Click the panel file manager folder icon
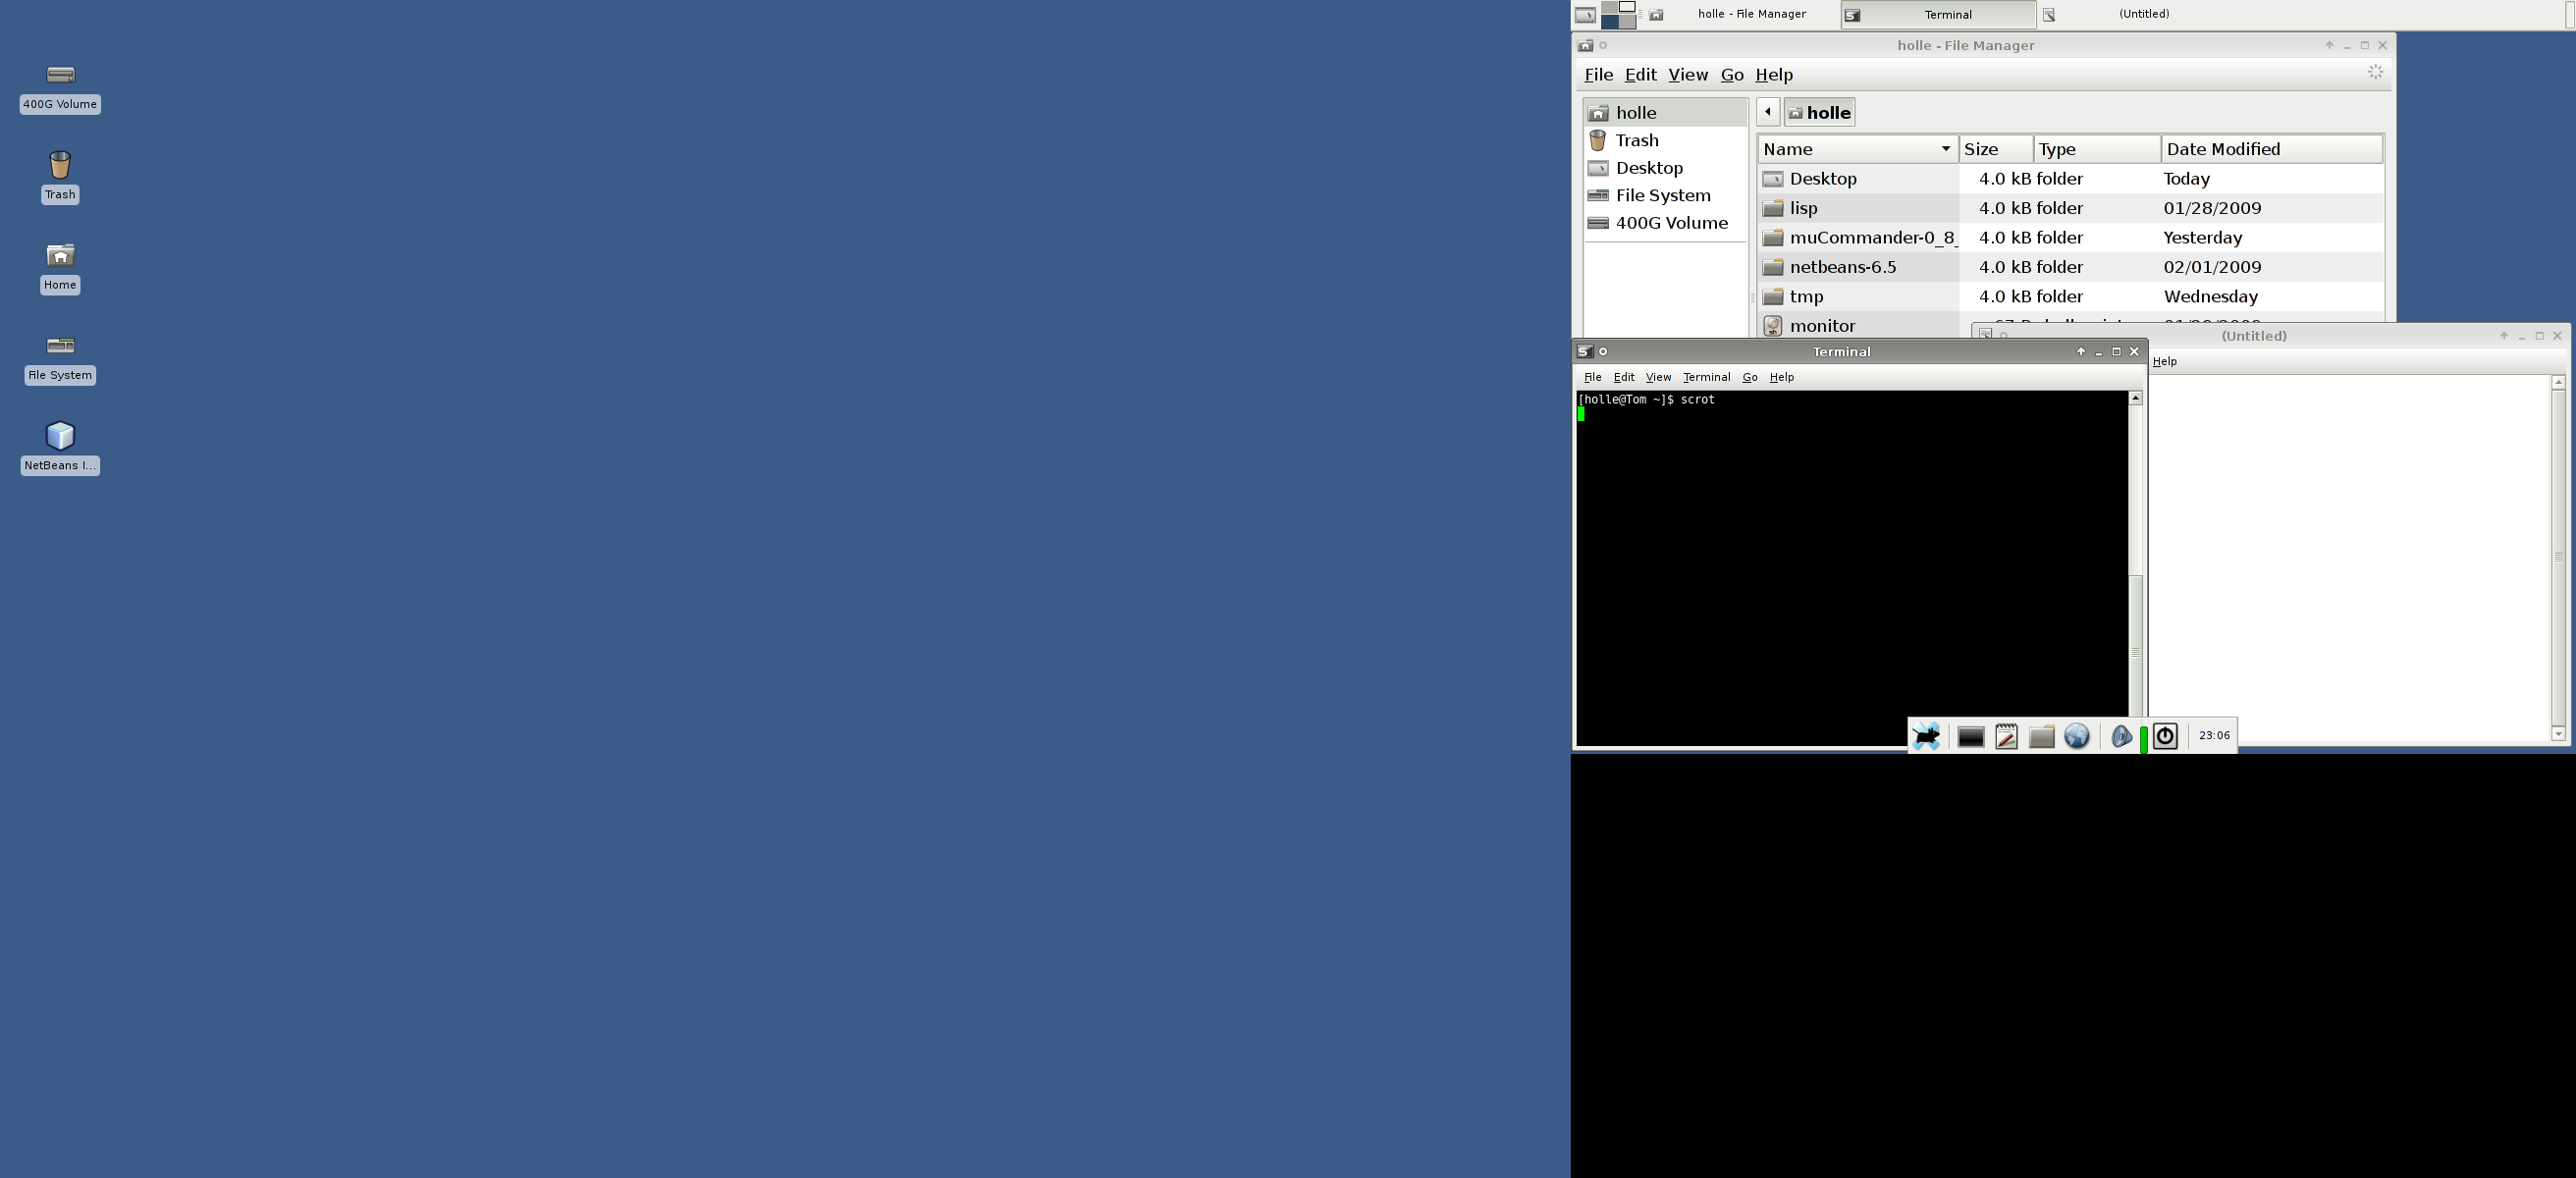 pos(2041,737)
